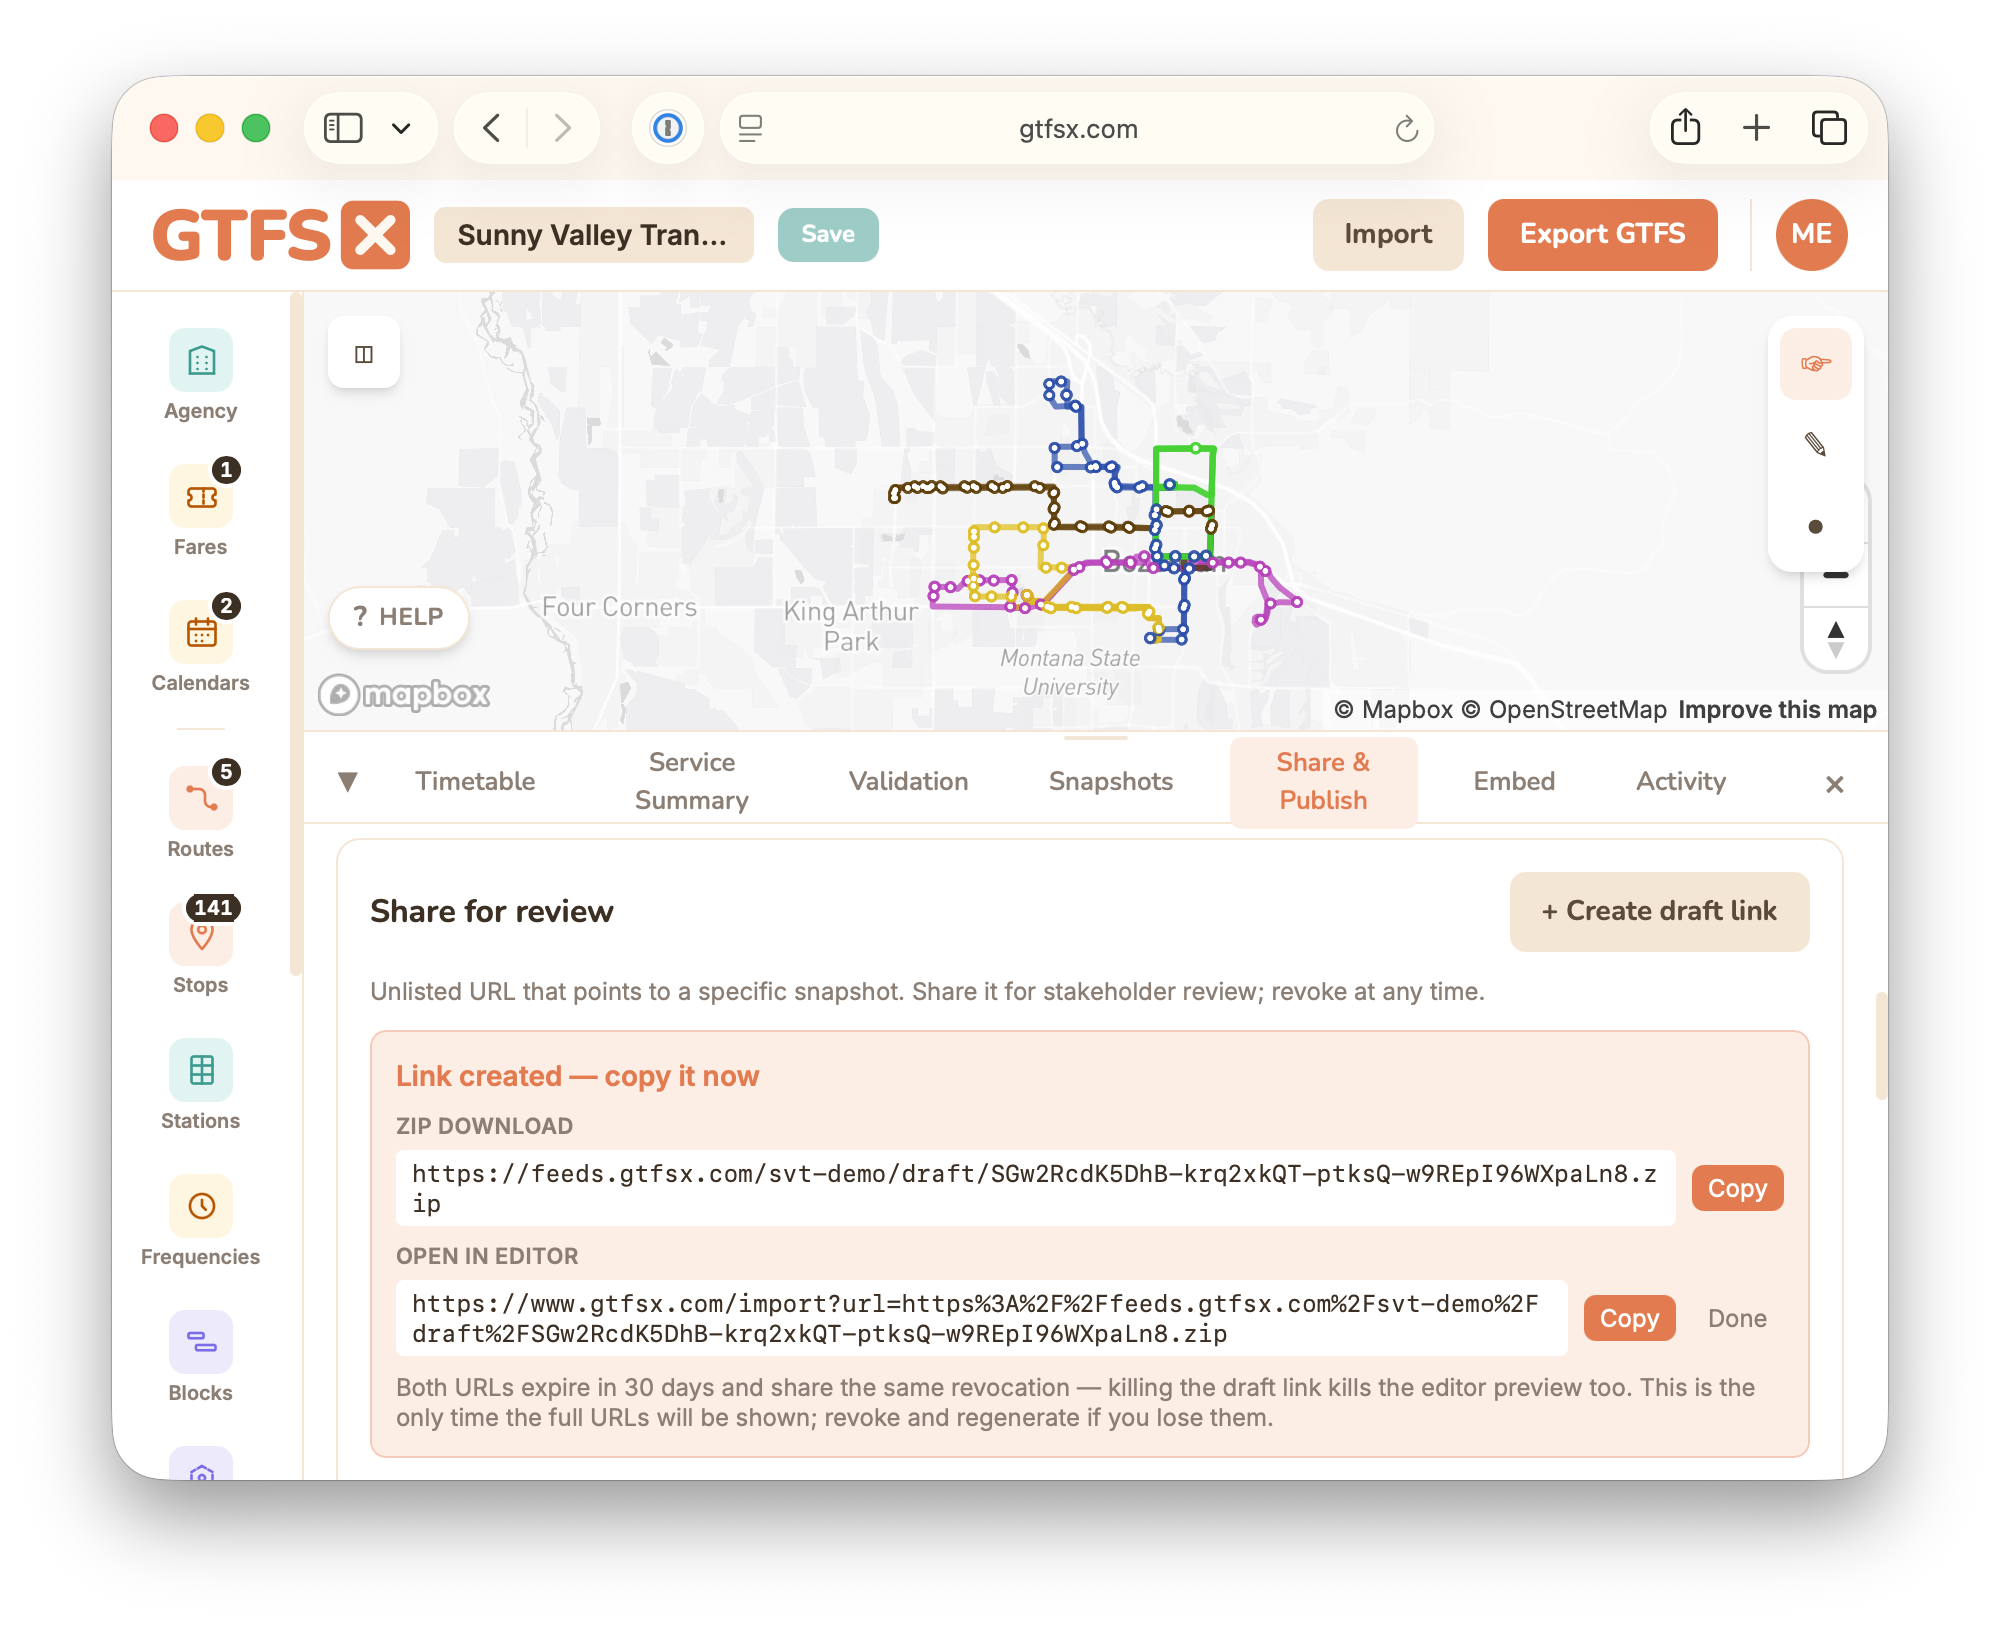The height and width of the screenshot is (1628, 2000).
Task: Click the sidebar vertical scrollbar
Action: (x=295, y=632)
